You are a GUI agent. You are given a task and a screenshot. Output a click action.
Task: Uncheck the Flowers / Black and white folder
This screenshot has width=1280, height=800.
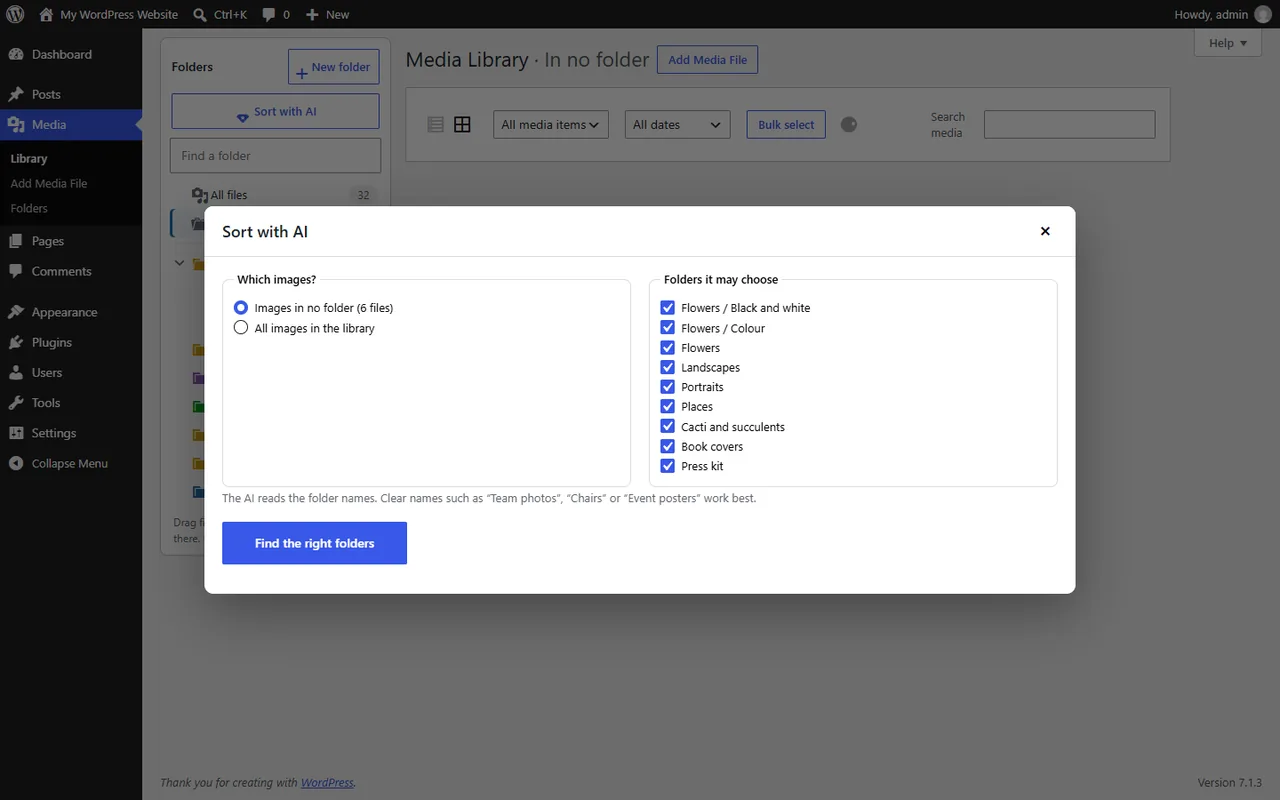coord(668,307)
